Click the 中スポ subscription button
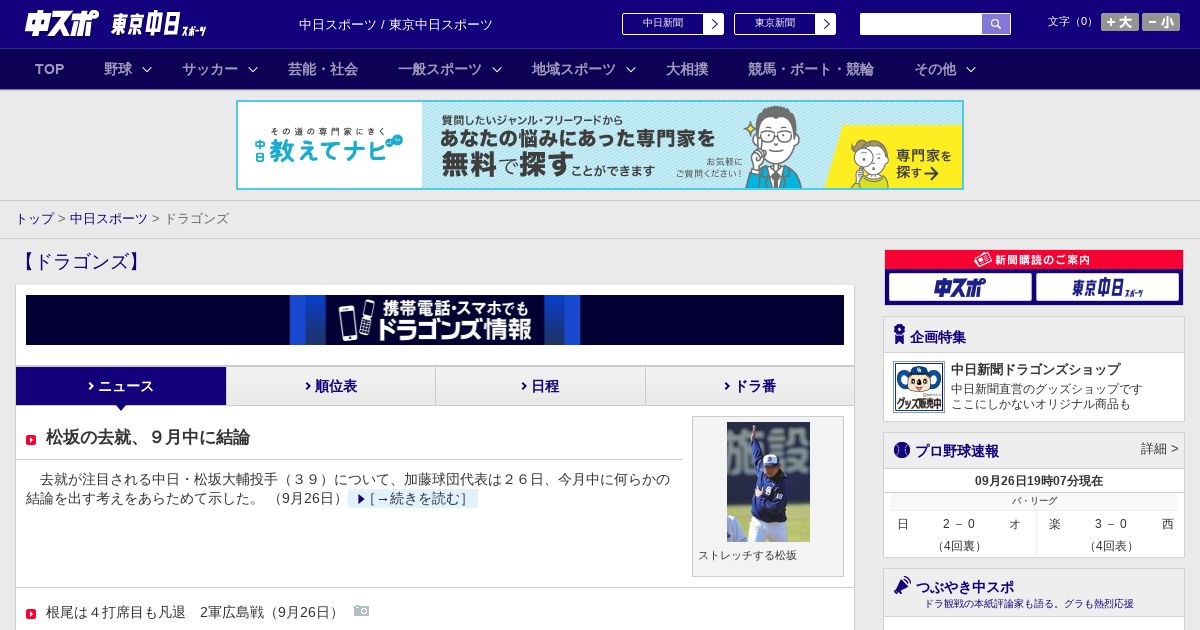 pos(960,288)
